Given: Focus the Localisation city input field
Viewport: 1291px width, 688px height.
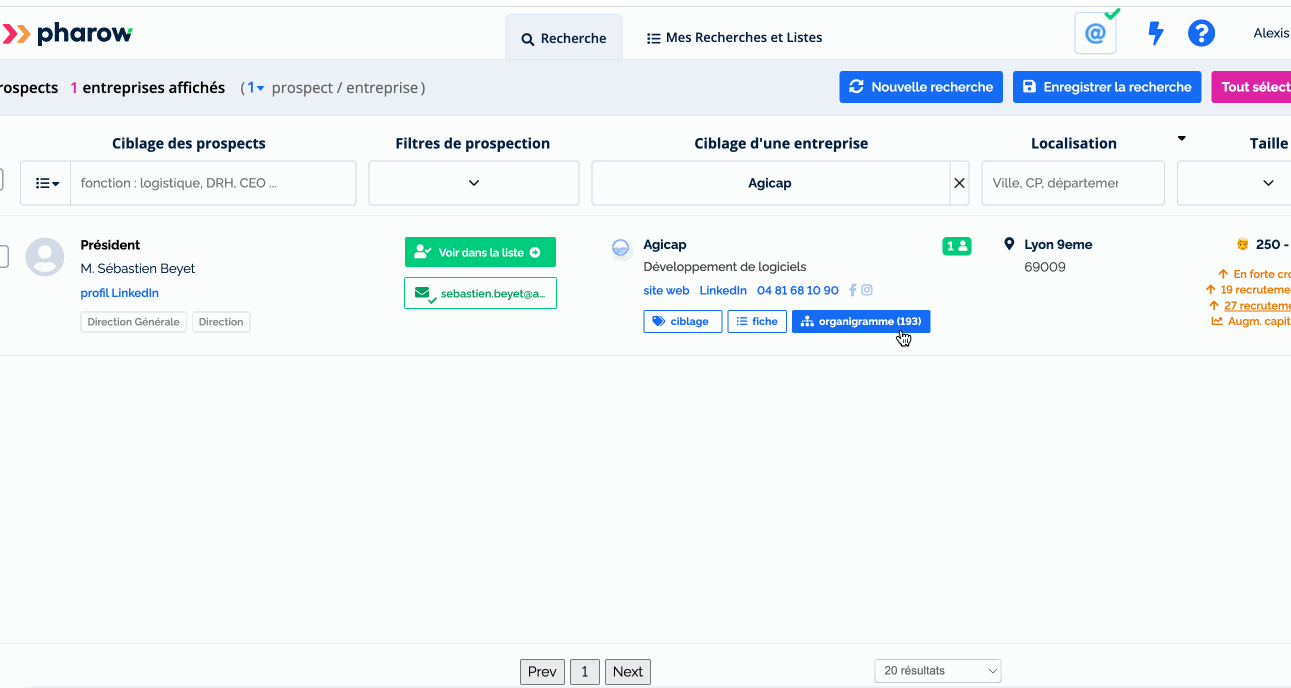Looking at the screenshot, I should [1073, 183].
